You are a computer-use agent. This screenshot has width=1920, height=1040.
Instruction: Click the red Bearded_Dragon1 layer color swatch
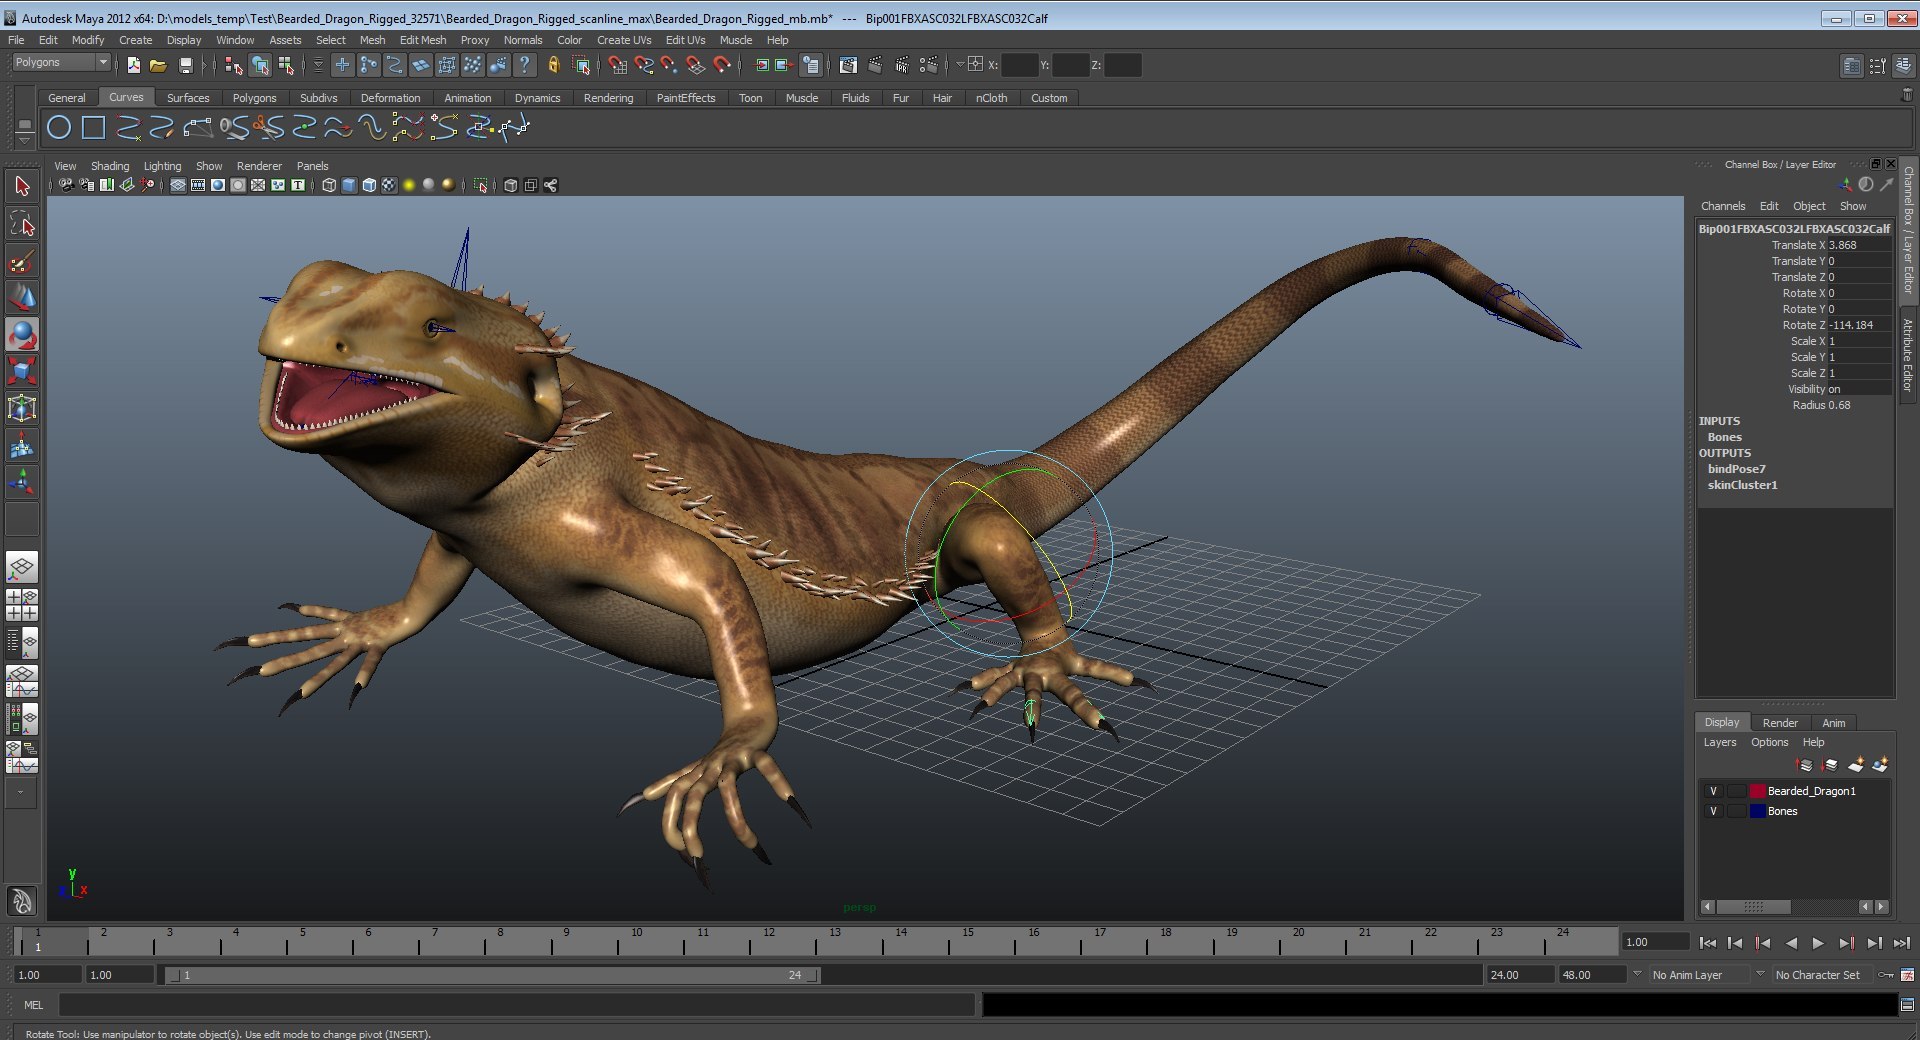(x=1757, y=791)
